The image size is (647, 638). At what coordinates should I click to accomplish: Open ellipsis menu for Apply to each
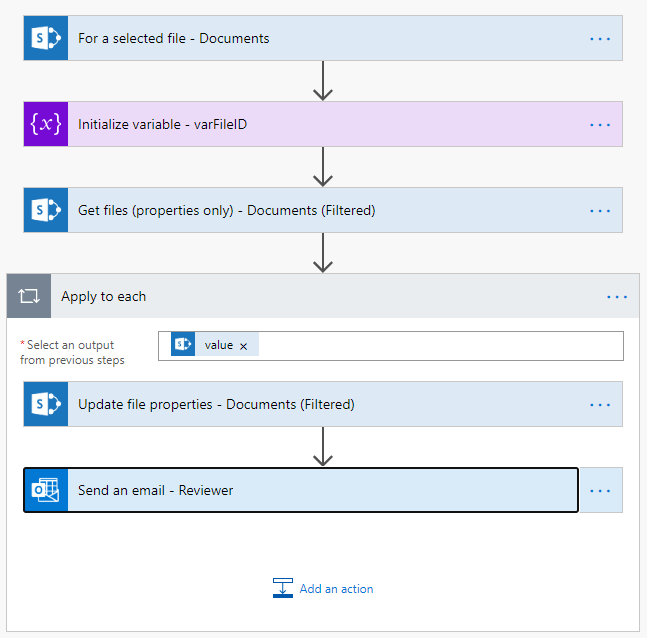tap(617, 296)
